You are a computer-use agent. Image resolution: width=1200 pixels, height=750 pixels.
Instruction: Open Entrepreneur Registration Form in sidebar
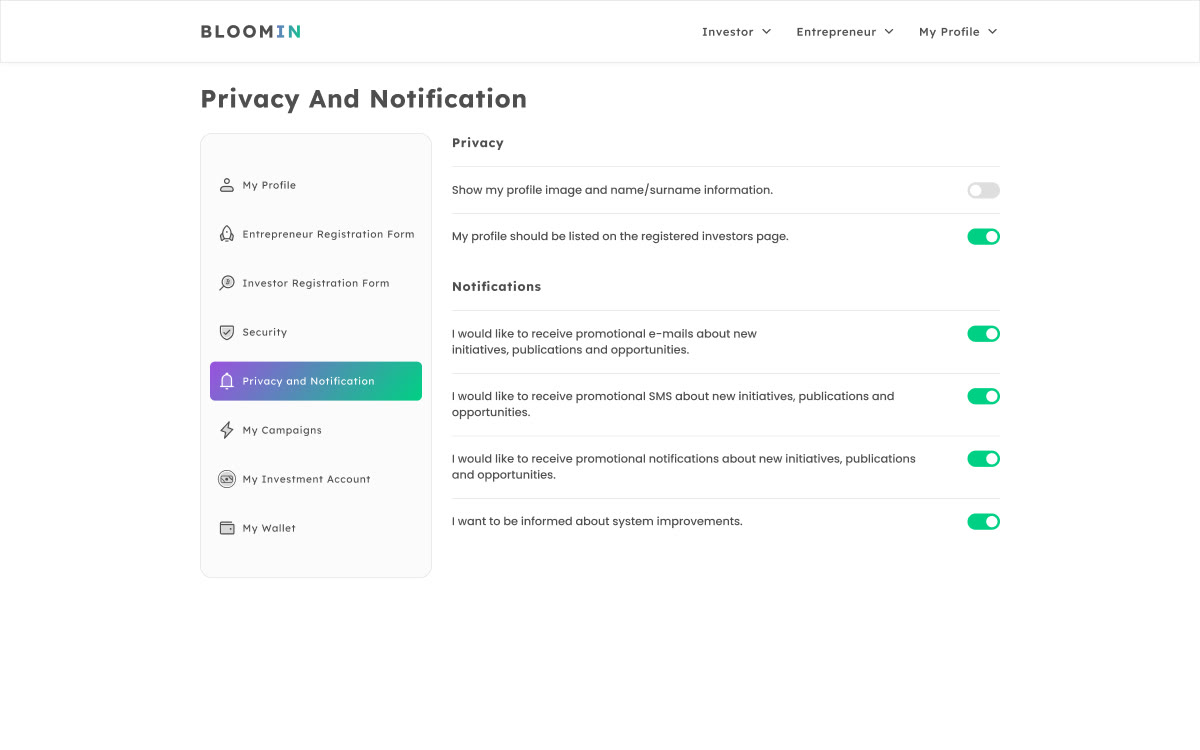tap(316, 234)
